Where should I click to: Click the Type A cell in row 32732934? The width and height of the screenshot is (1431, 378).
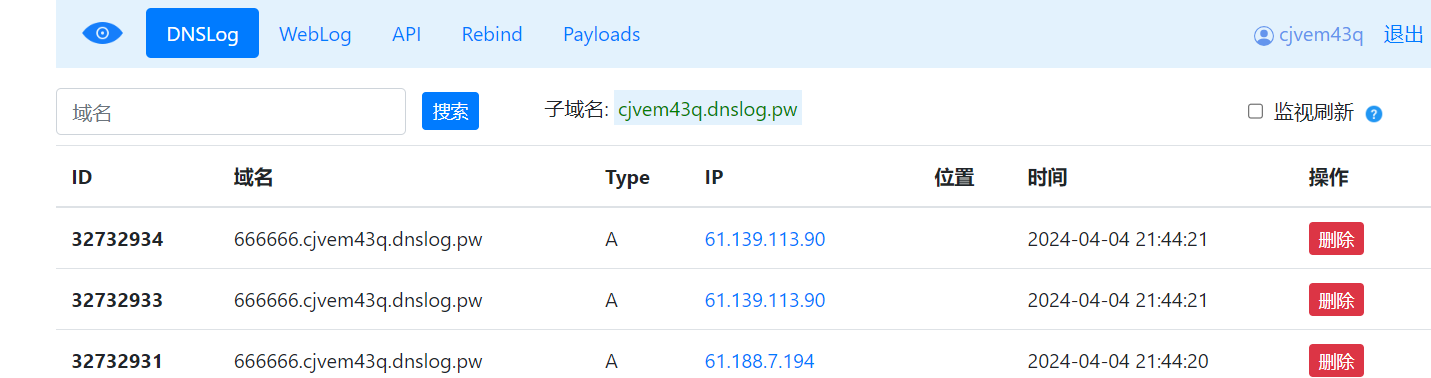[612, 240]
